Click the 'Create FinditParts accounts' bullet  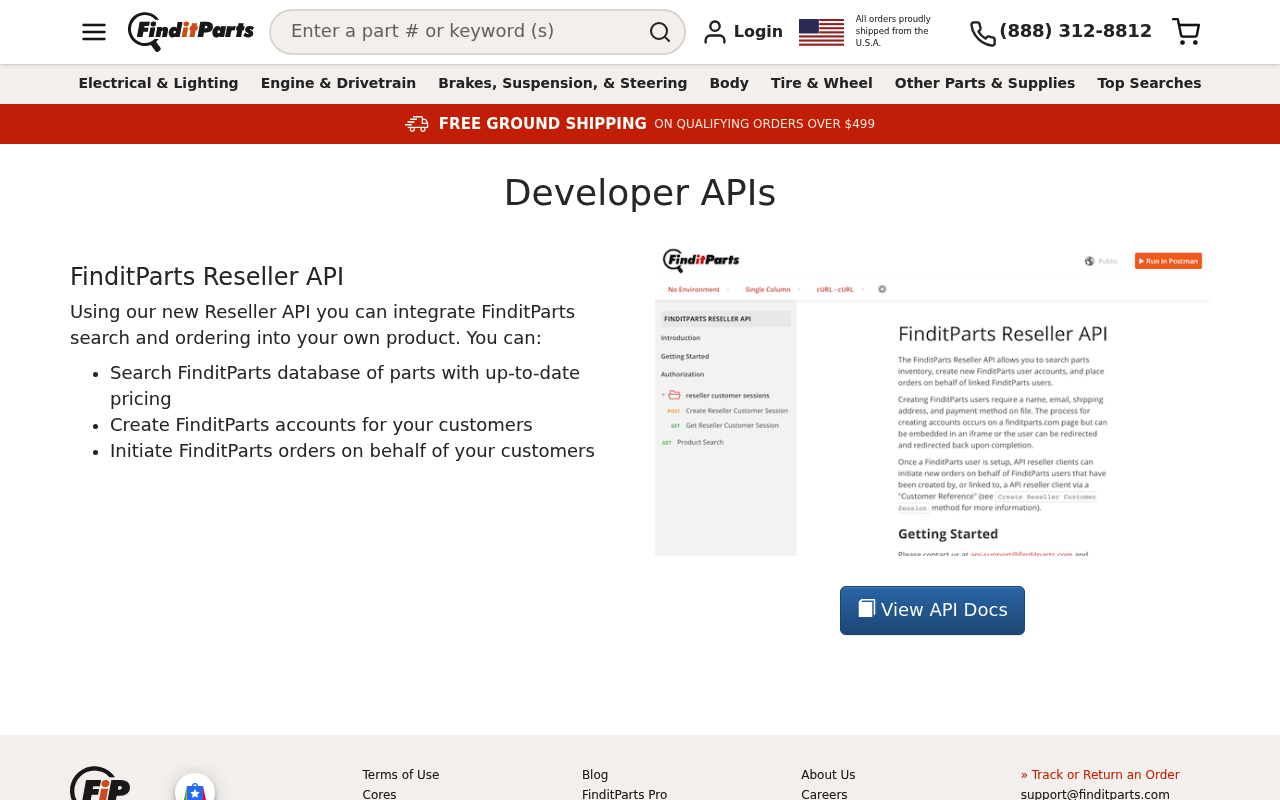pyautogui.click(x=321, y=425)
